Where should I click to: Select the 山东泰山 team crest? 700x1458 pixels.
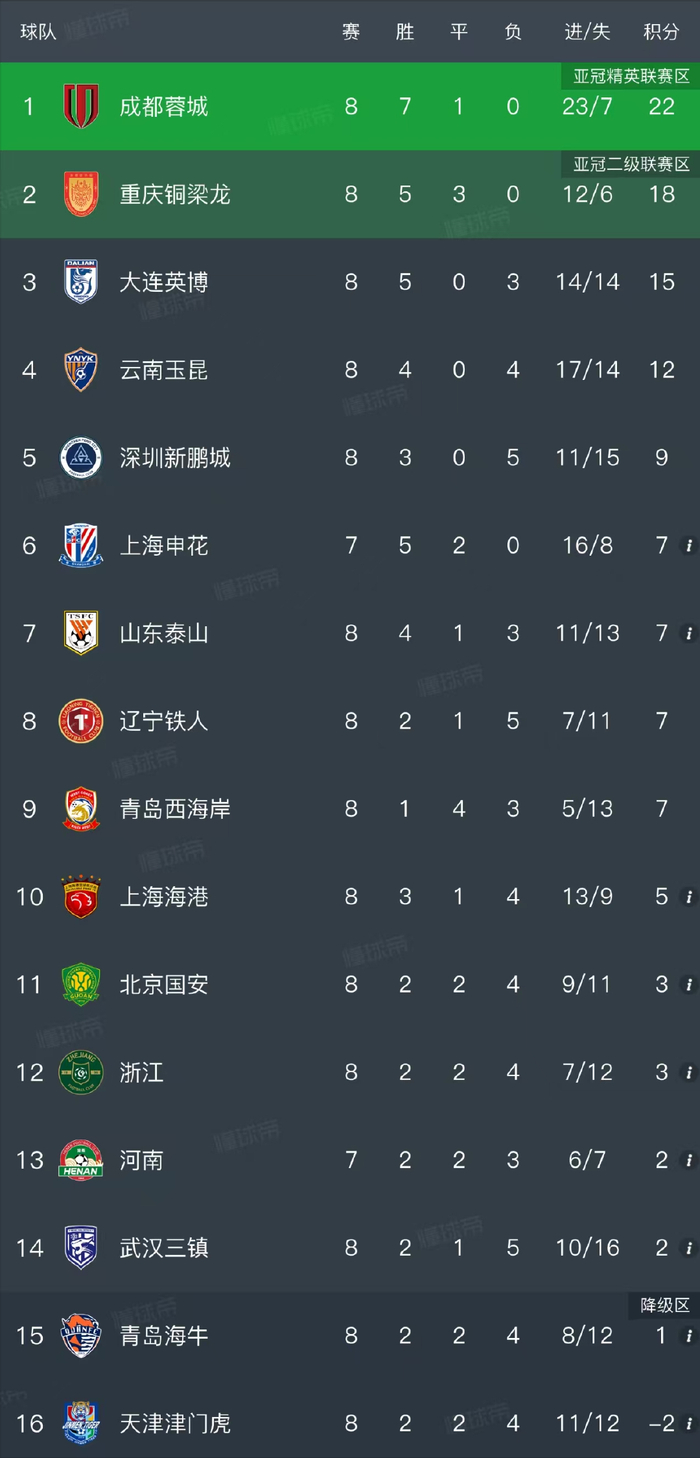pyautogui.click(x=81, y=633)
